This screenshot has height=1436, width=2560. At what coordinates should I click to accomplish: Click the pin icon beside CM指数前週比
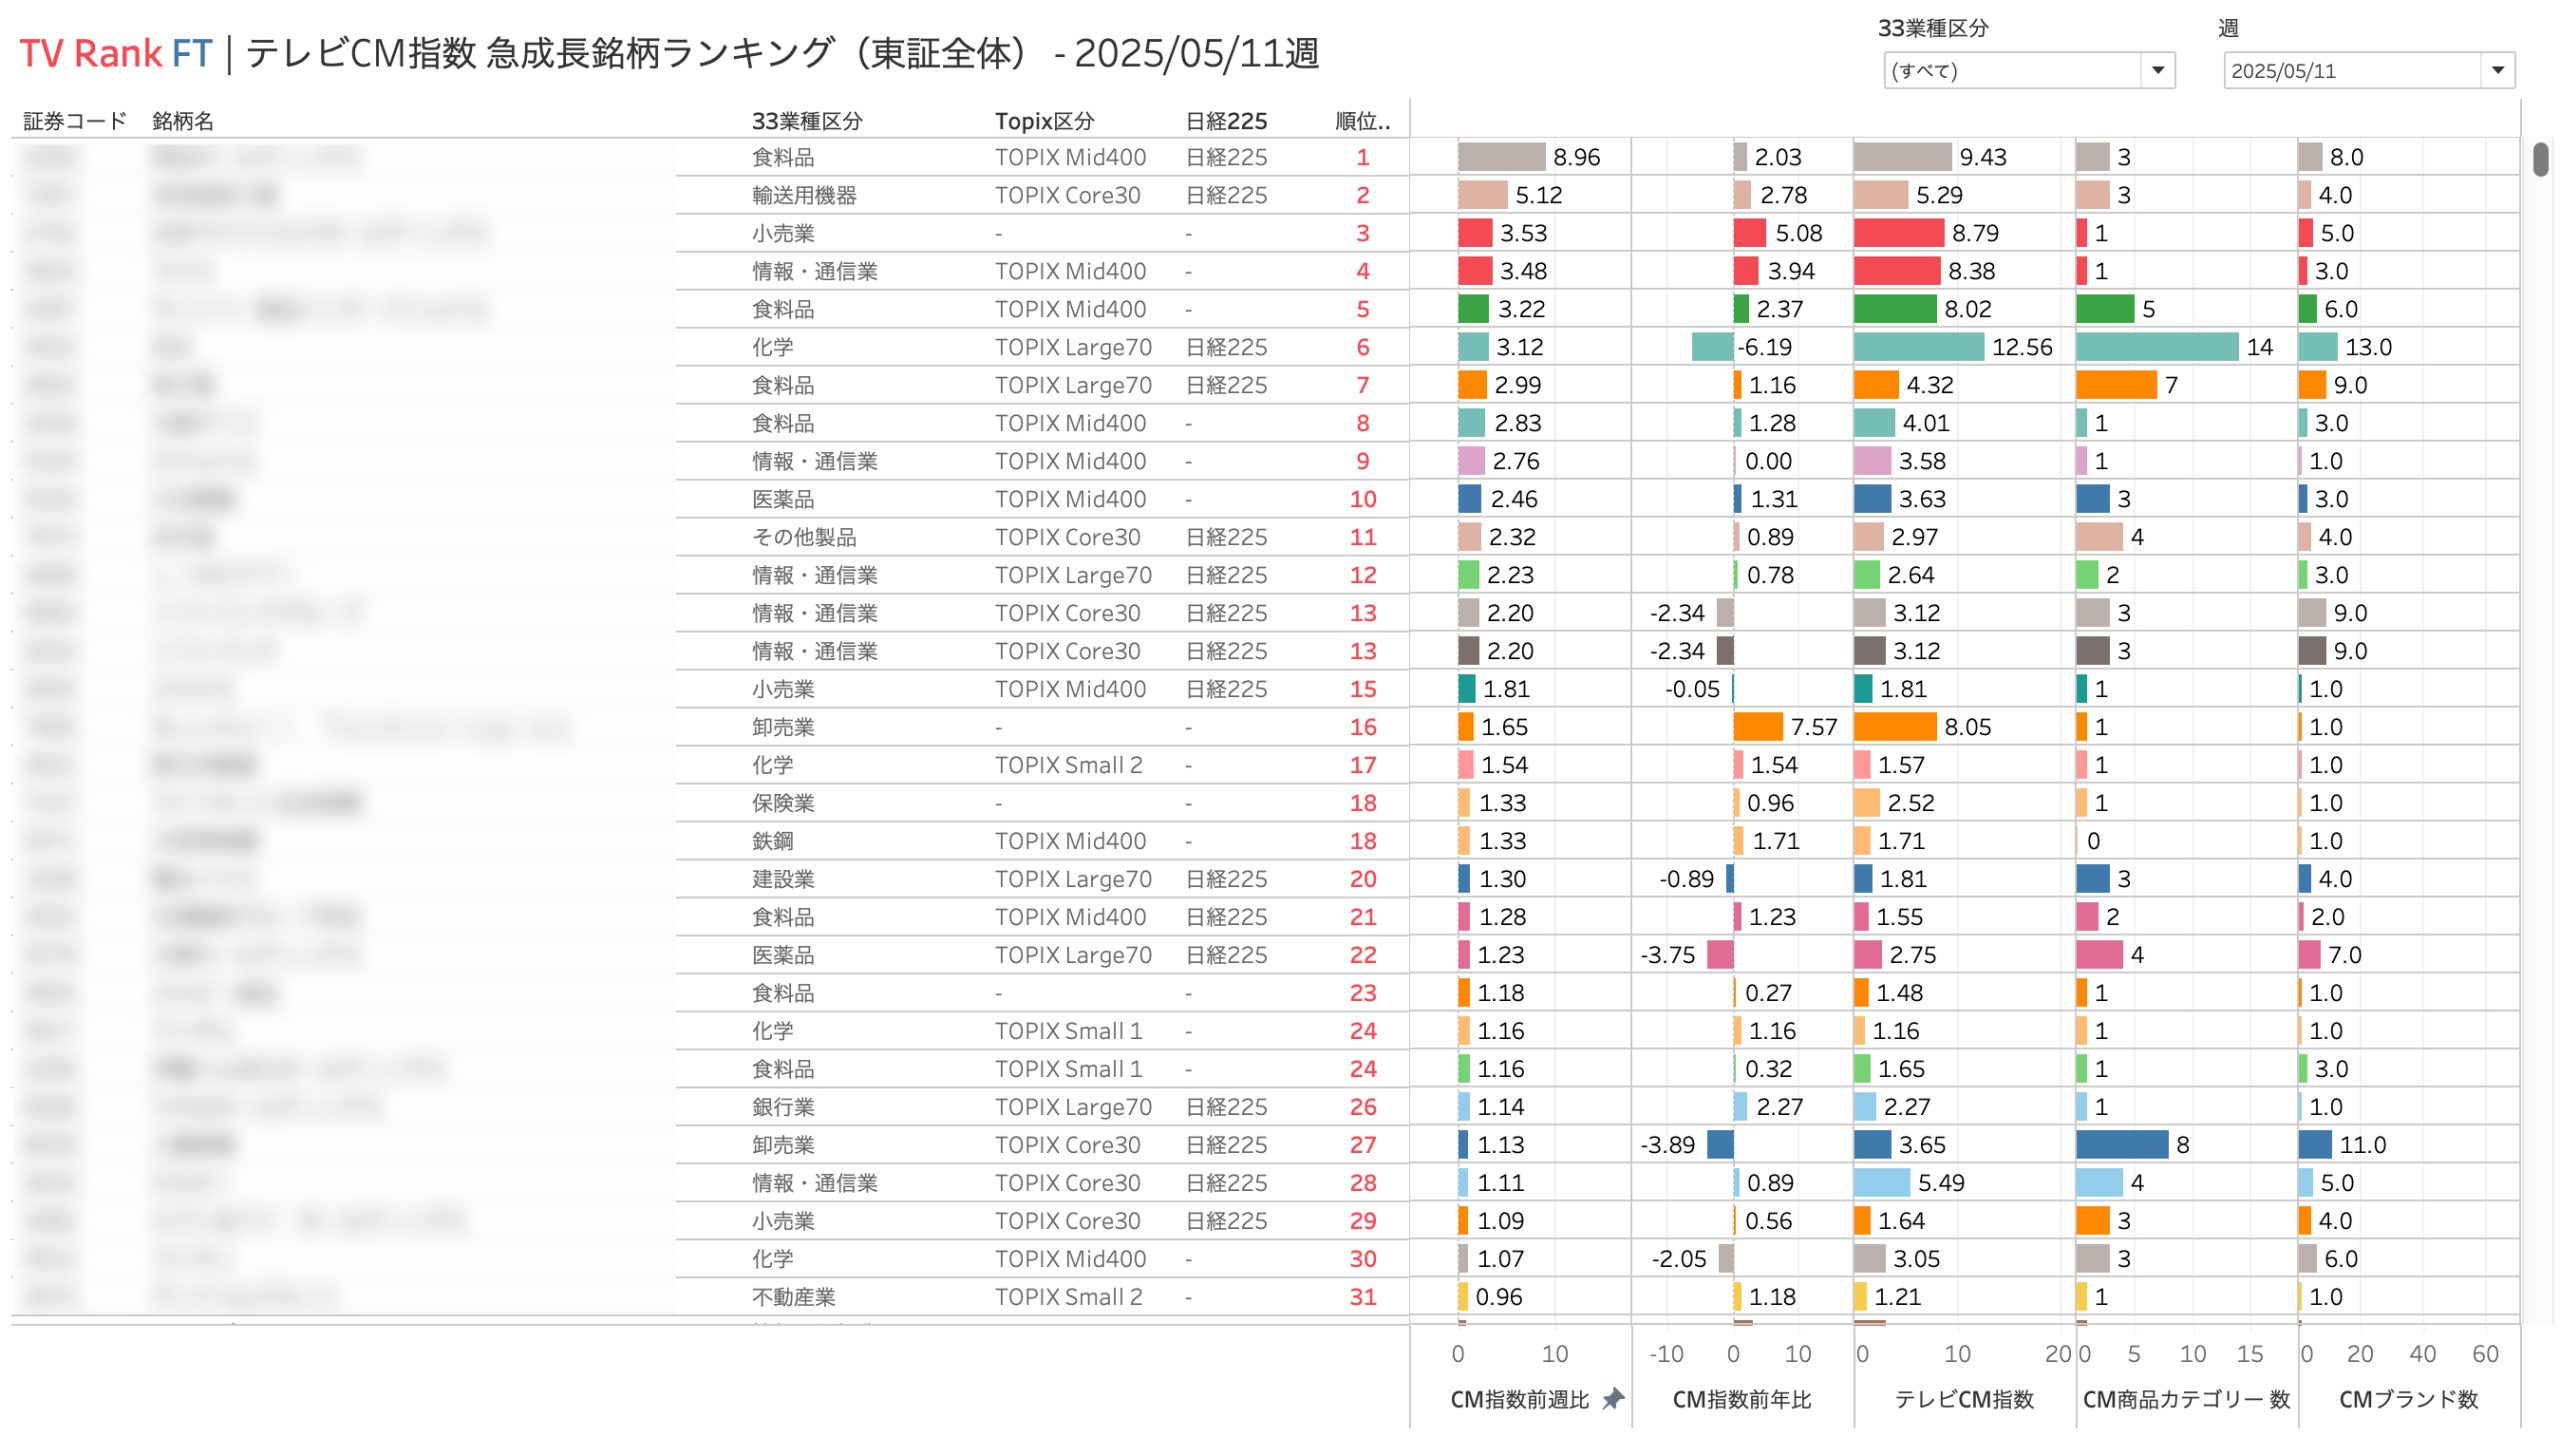click(1612, 1398)
